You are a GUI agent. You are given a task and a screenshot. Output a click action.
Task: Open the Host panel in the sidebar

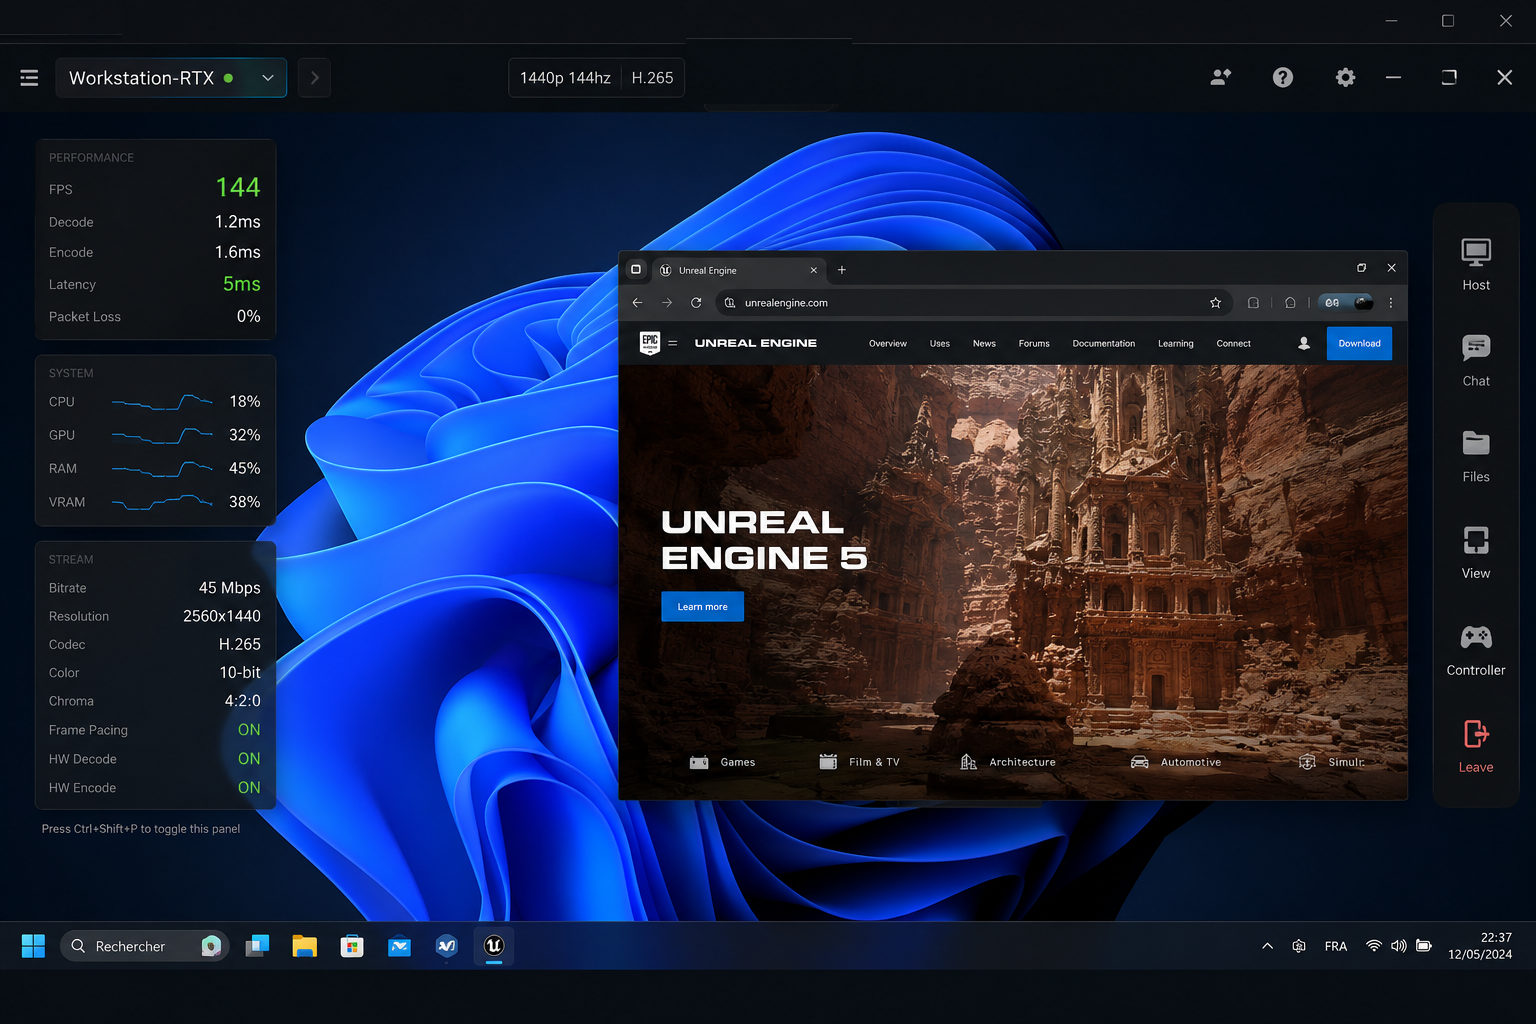(1476, 265)
